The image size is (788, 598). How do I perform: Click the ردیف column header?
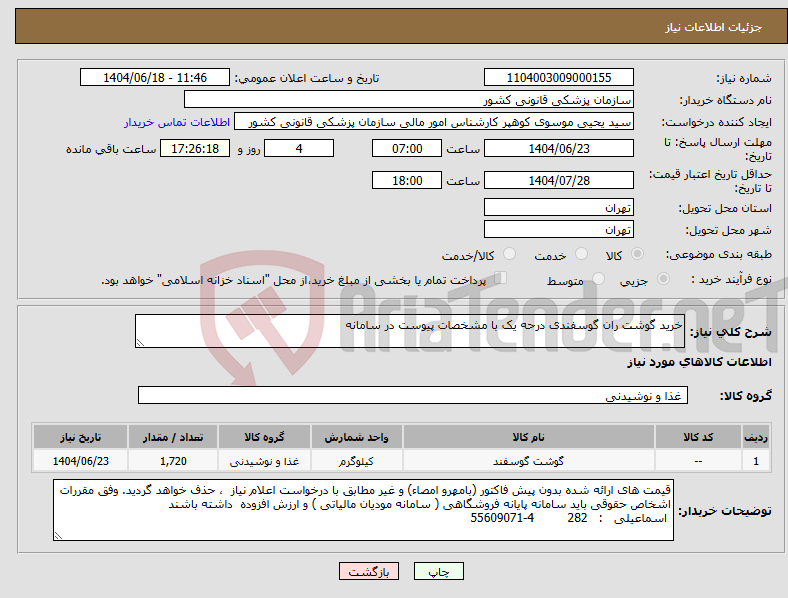click(x=756, y=437)
